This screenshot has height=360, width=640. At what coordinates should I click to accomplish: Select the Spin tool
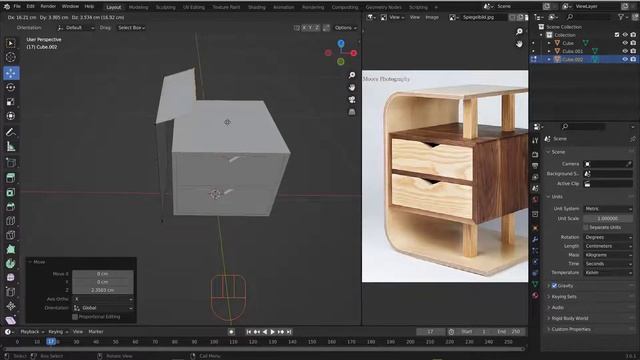[11, 264]
